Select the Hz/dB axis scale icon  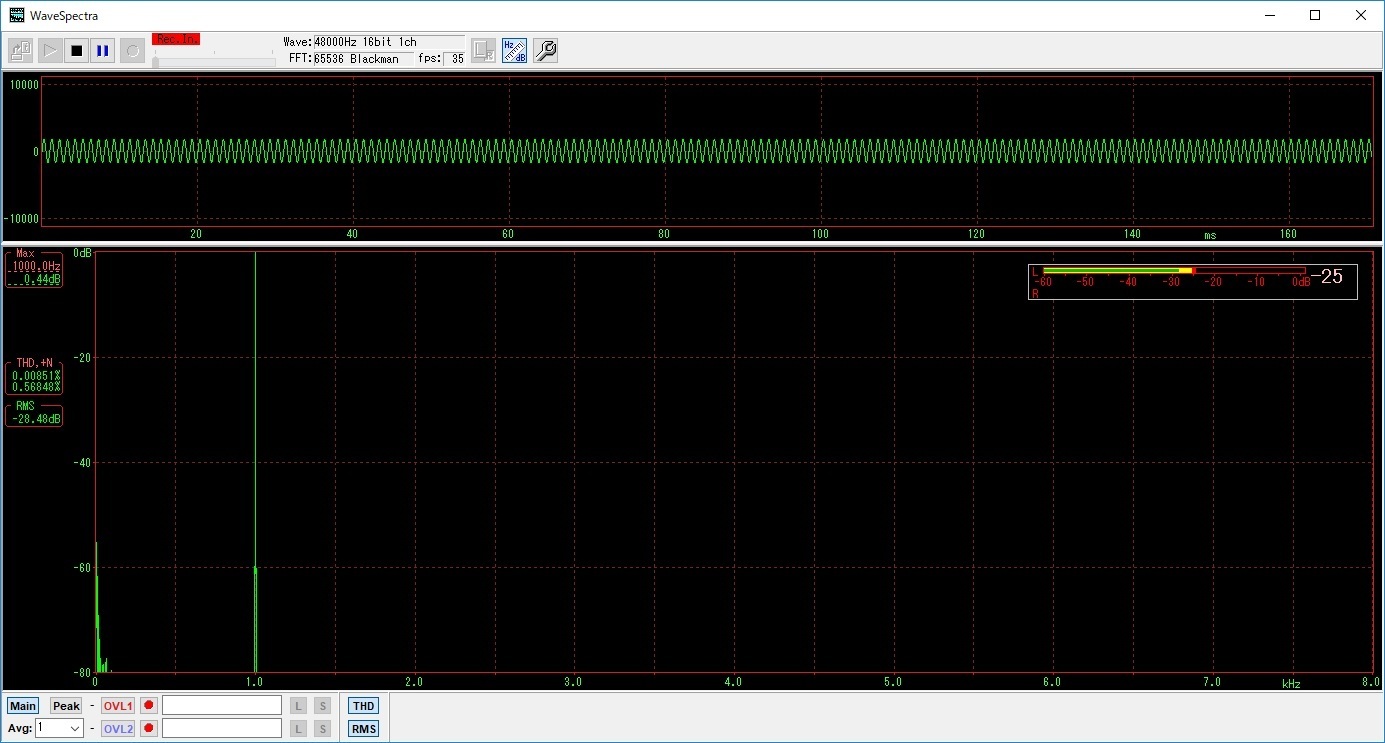513,50
